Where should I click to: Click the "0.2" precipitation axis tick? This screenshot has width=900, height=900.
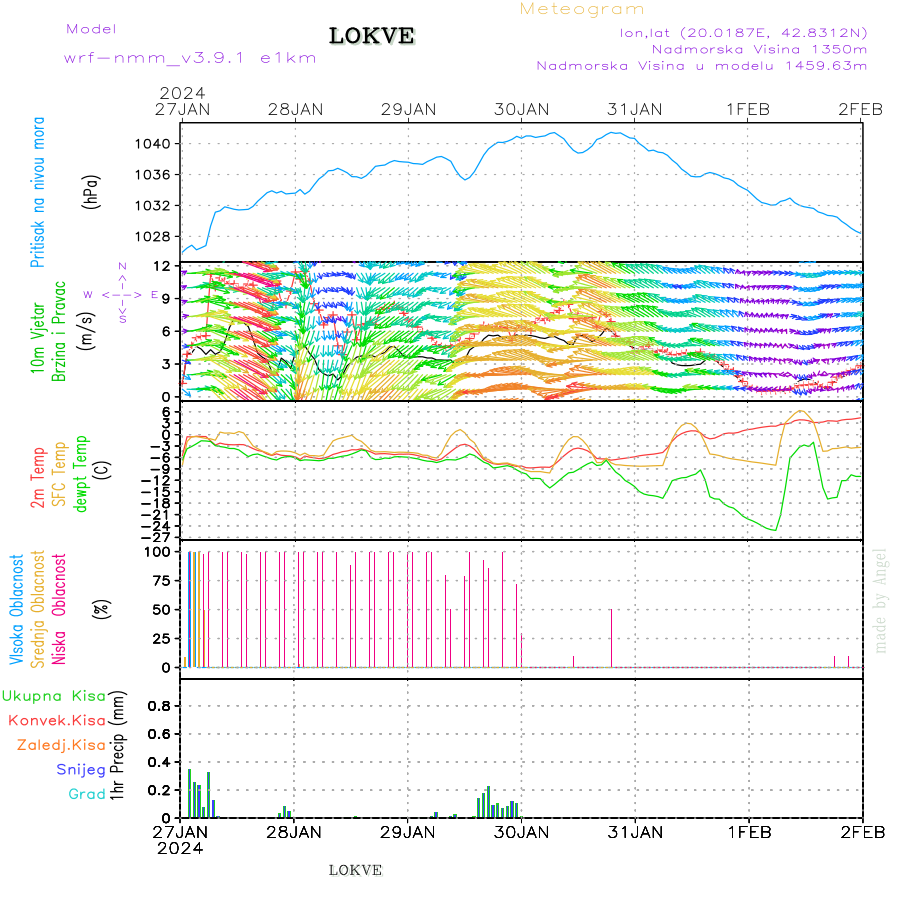pos(159,790)
